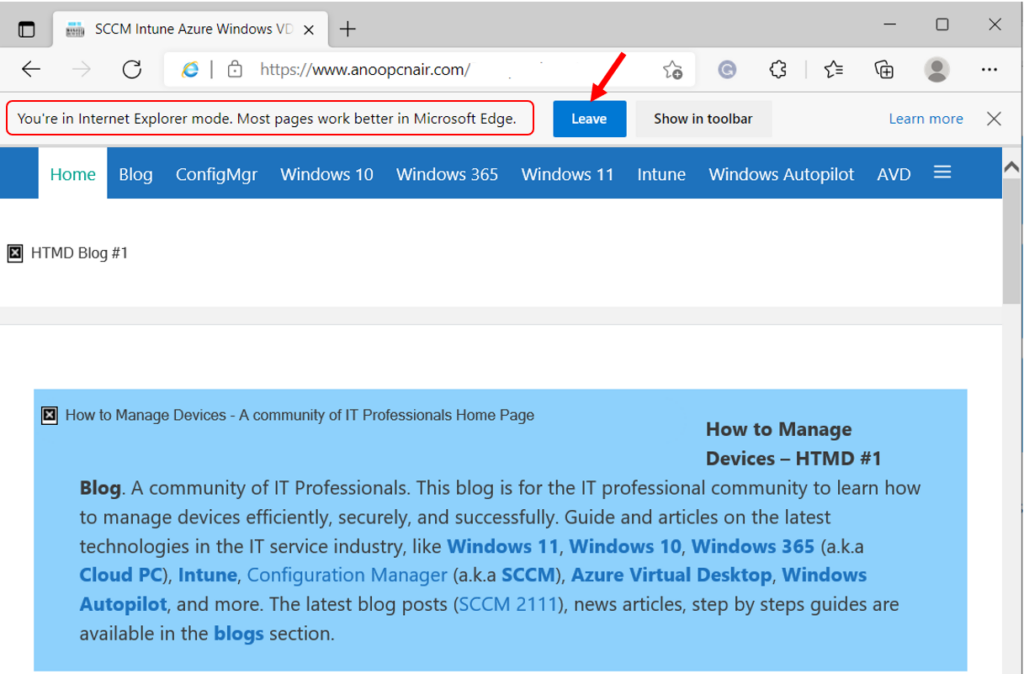Click the How to Manage Devices broken image
The width and height of the screenshot is (1024, 674).
(49, 415)
